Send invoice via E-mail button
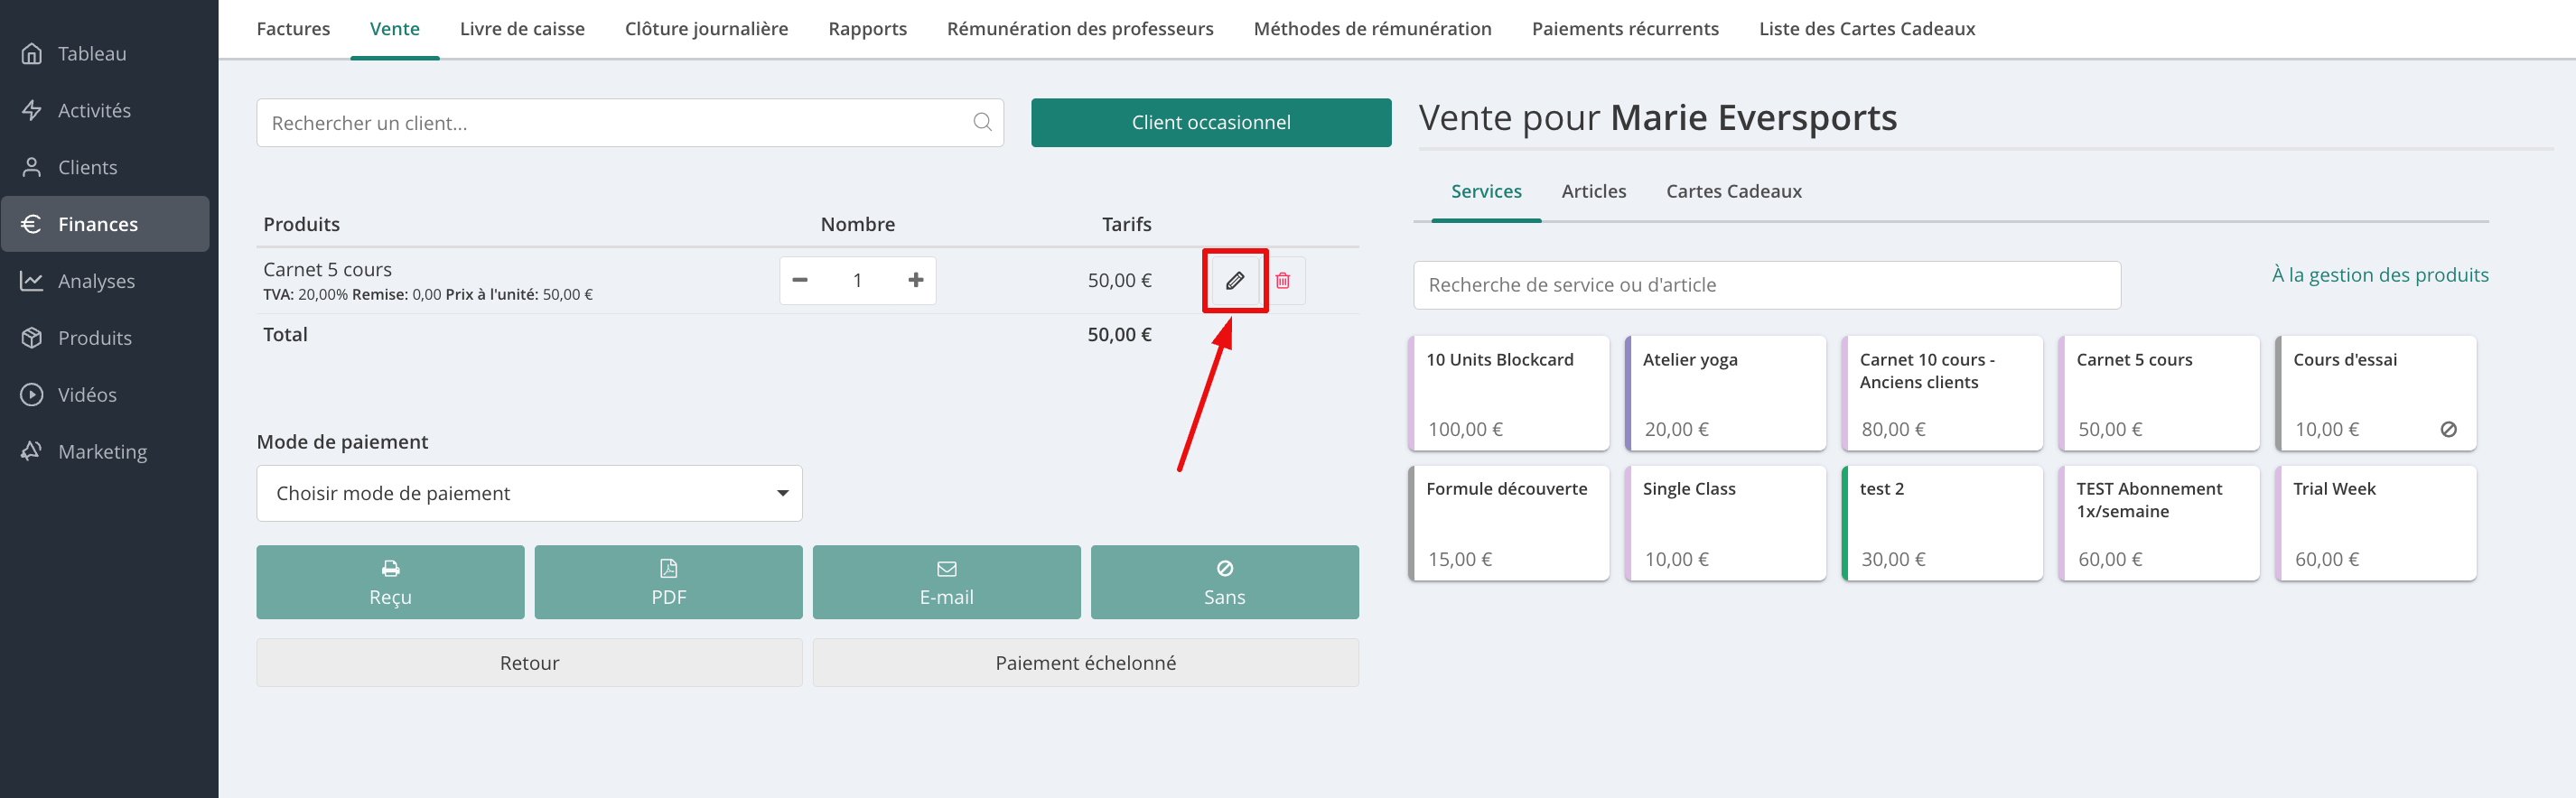Viewport: 2576px width, 798px height. pyautogui.click(x=946, y=582)
